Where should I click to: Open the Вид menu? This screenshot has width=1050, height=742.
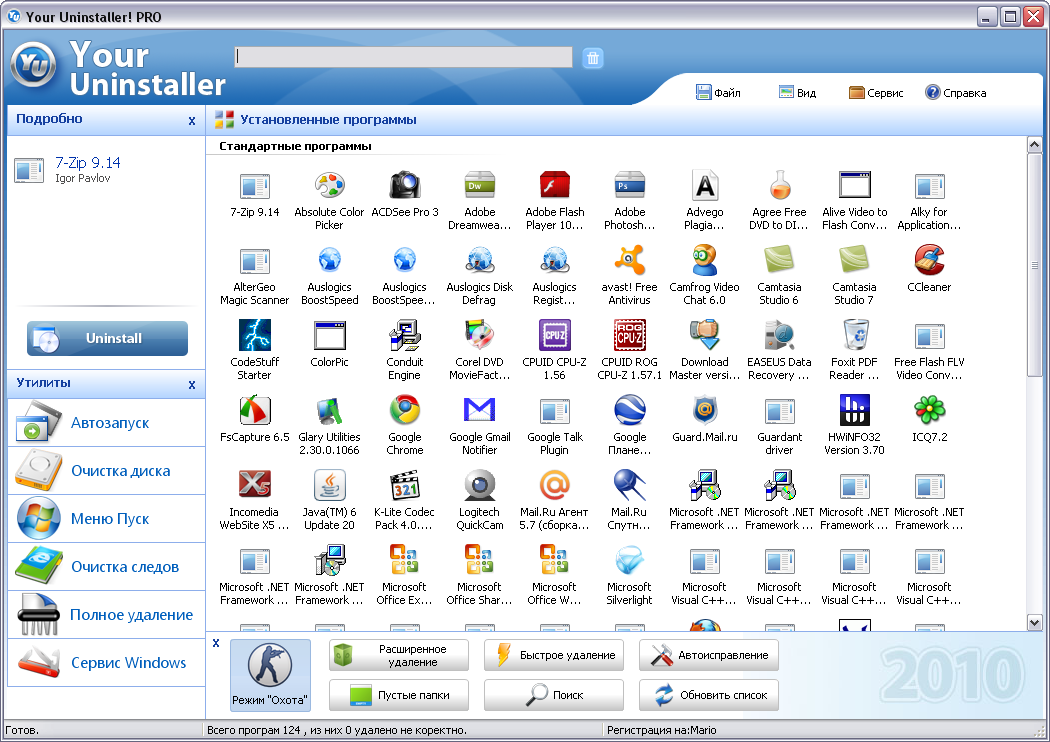tap(797, 92)
